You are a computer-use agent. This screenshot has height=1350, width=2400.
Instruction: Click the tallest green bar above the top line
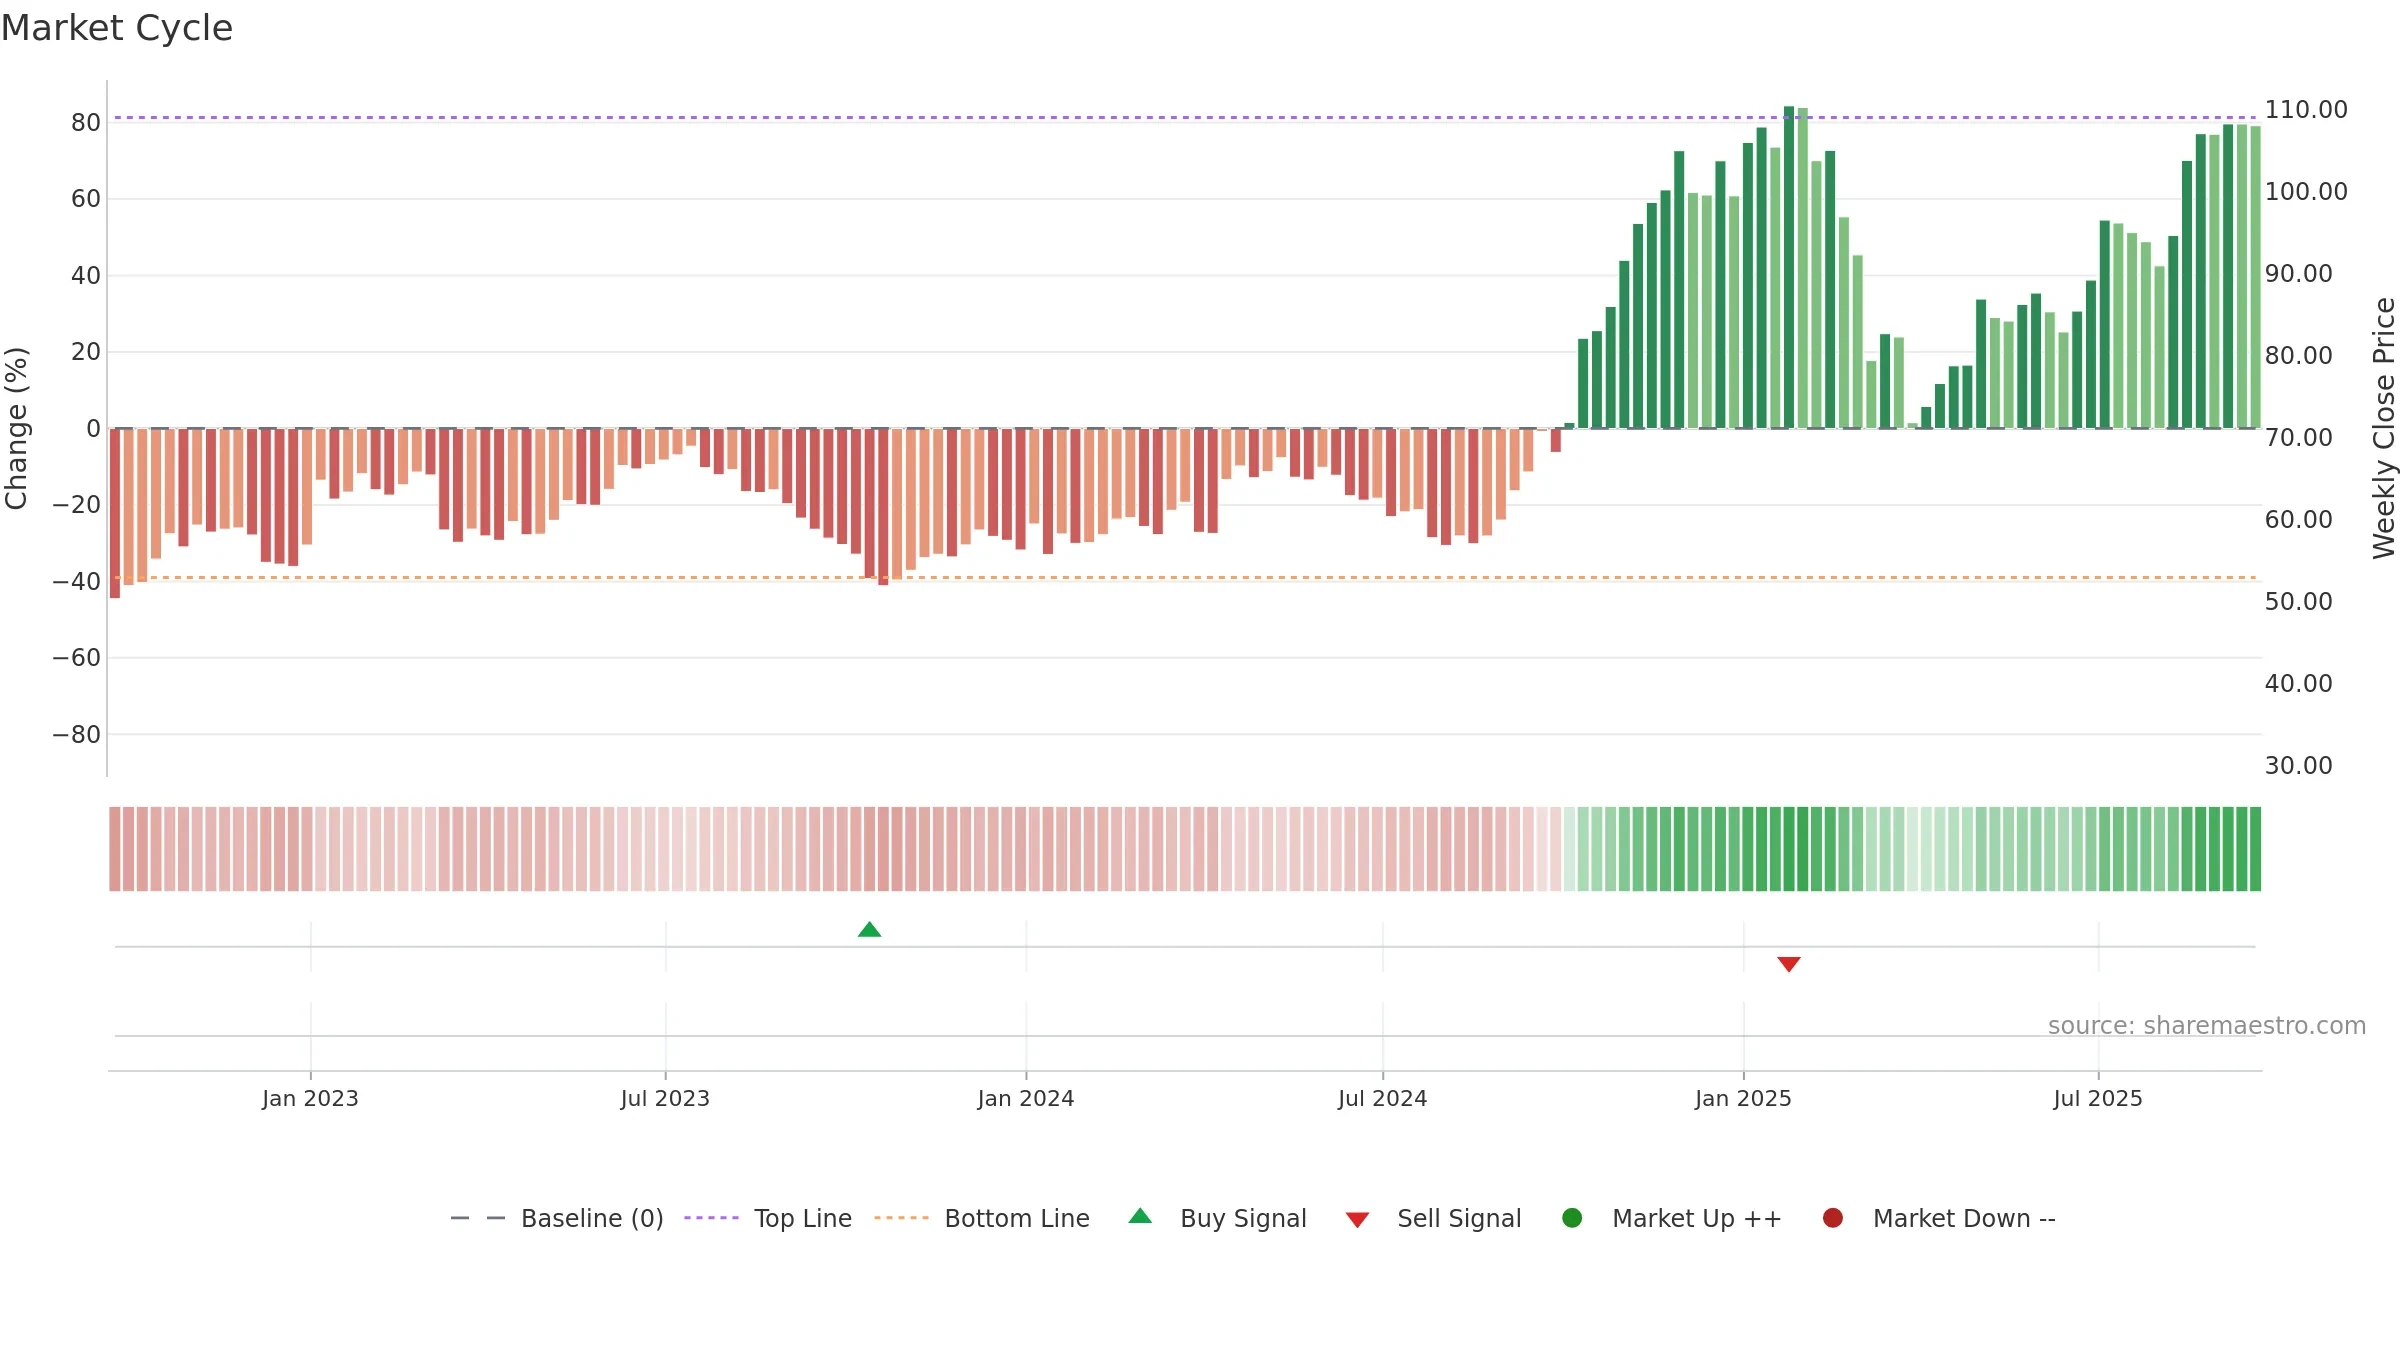(1789, 267)
